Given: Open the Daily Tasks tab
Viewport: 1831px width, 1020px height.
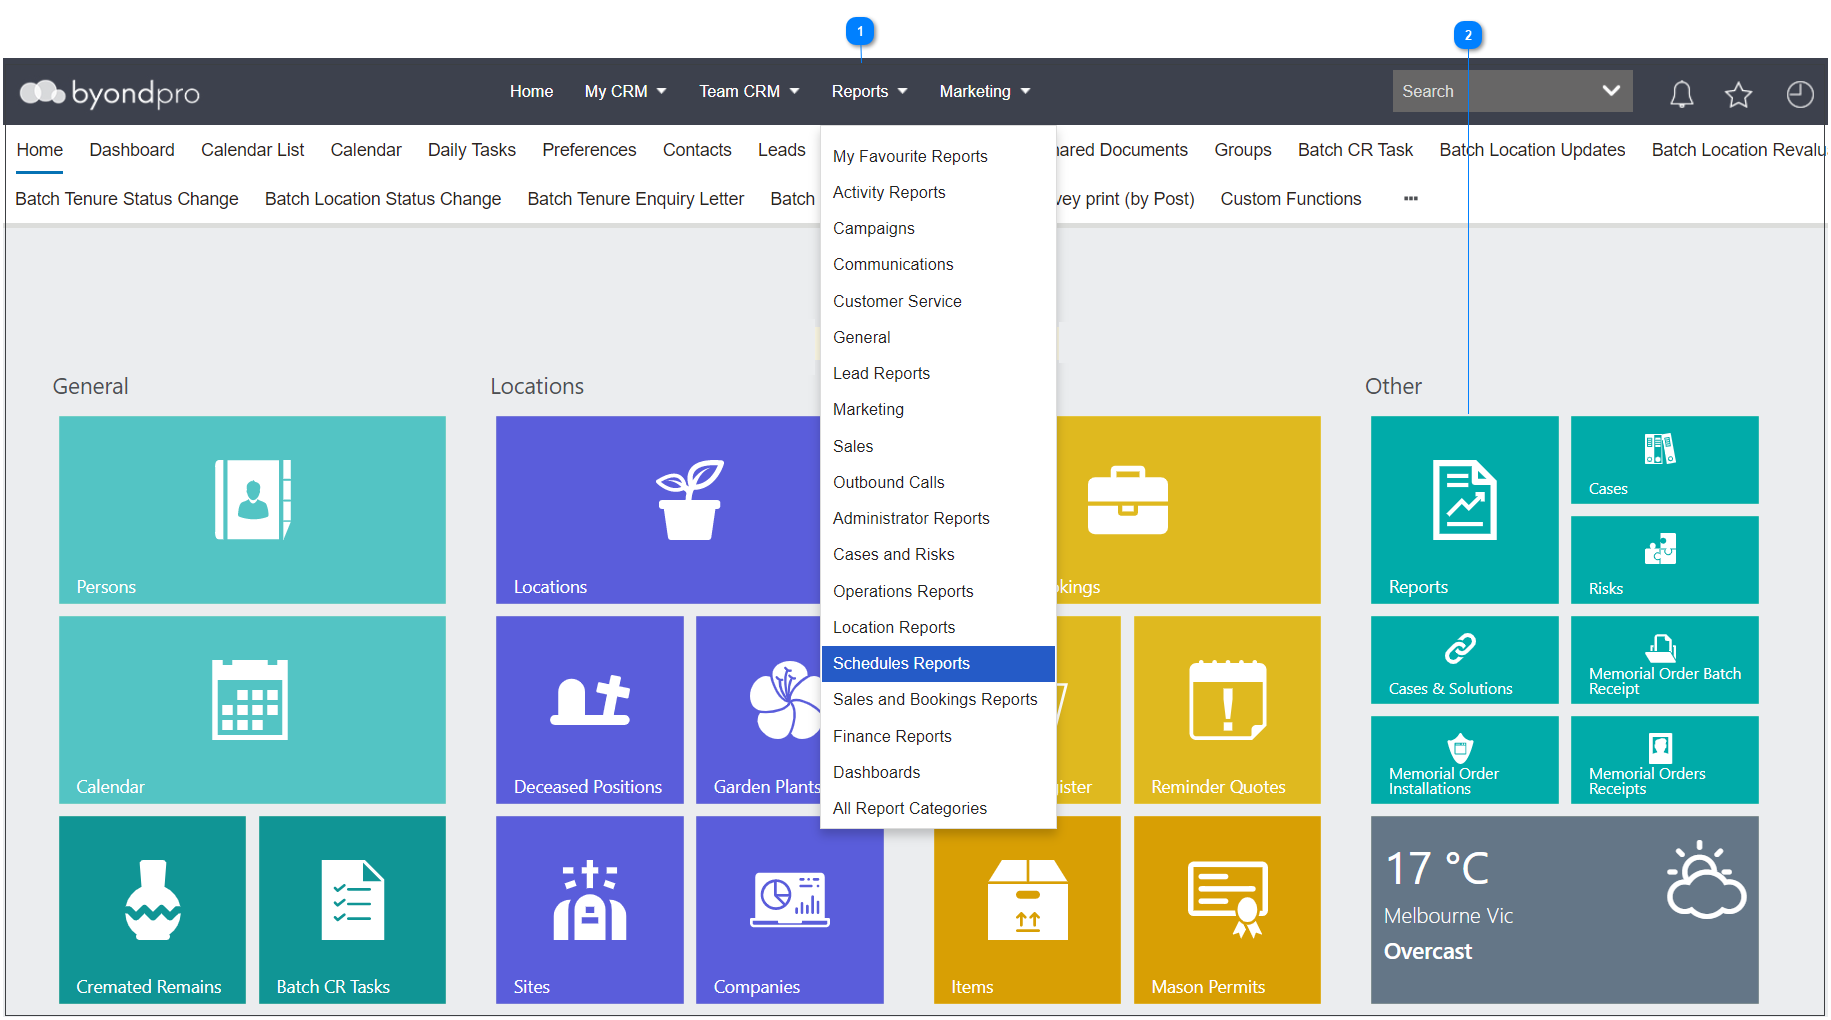Looking at the screenshot, I should (x=472, y=150).
